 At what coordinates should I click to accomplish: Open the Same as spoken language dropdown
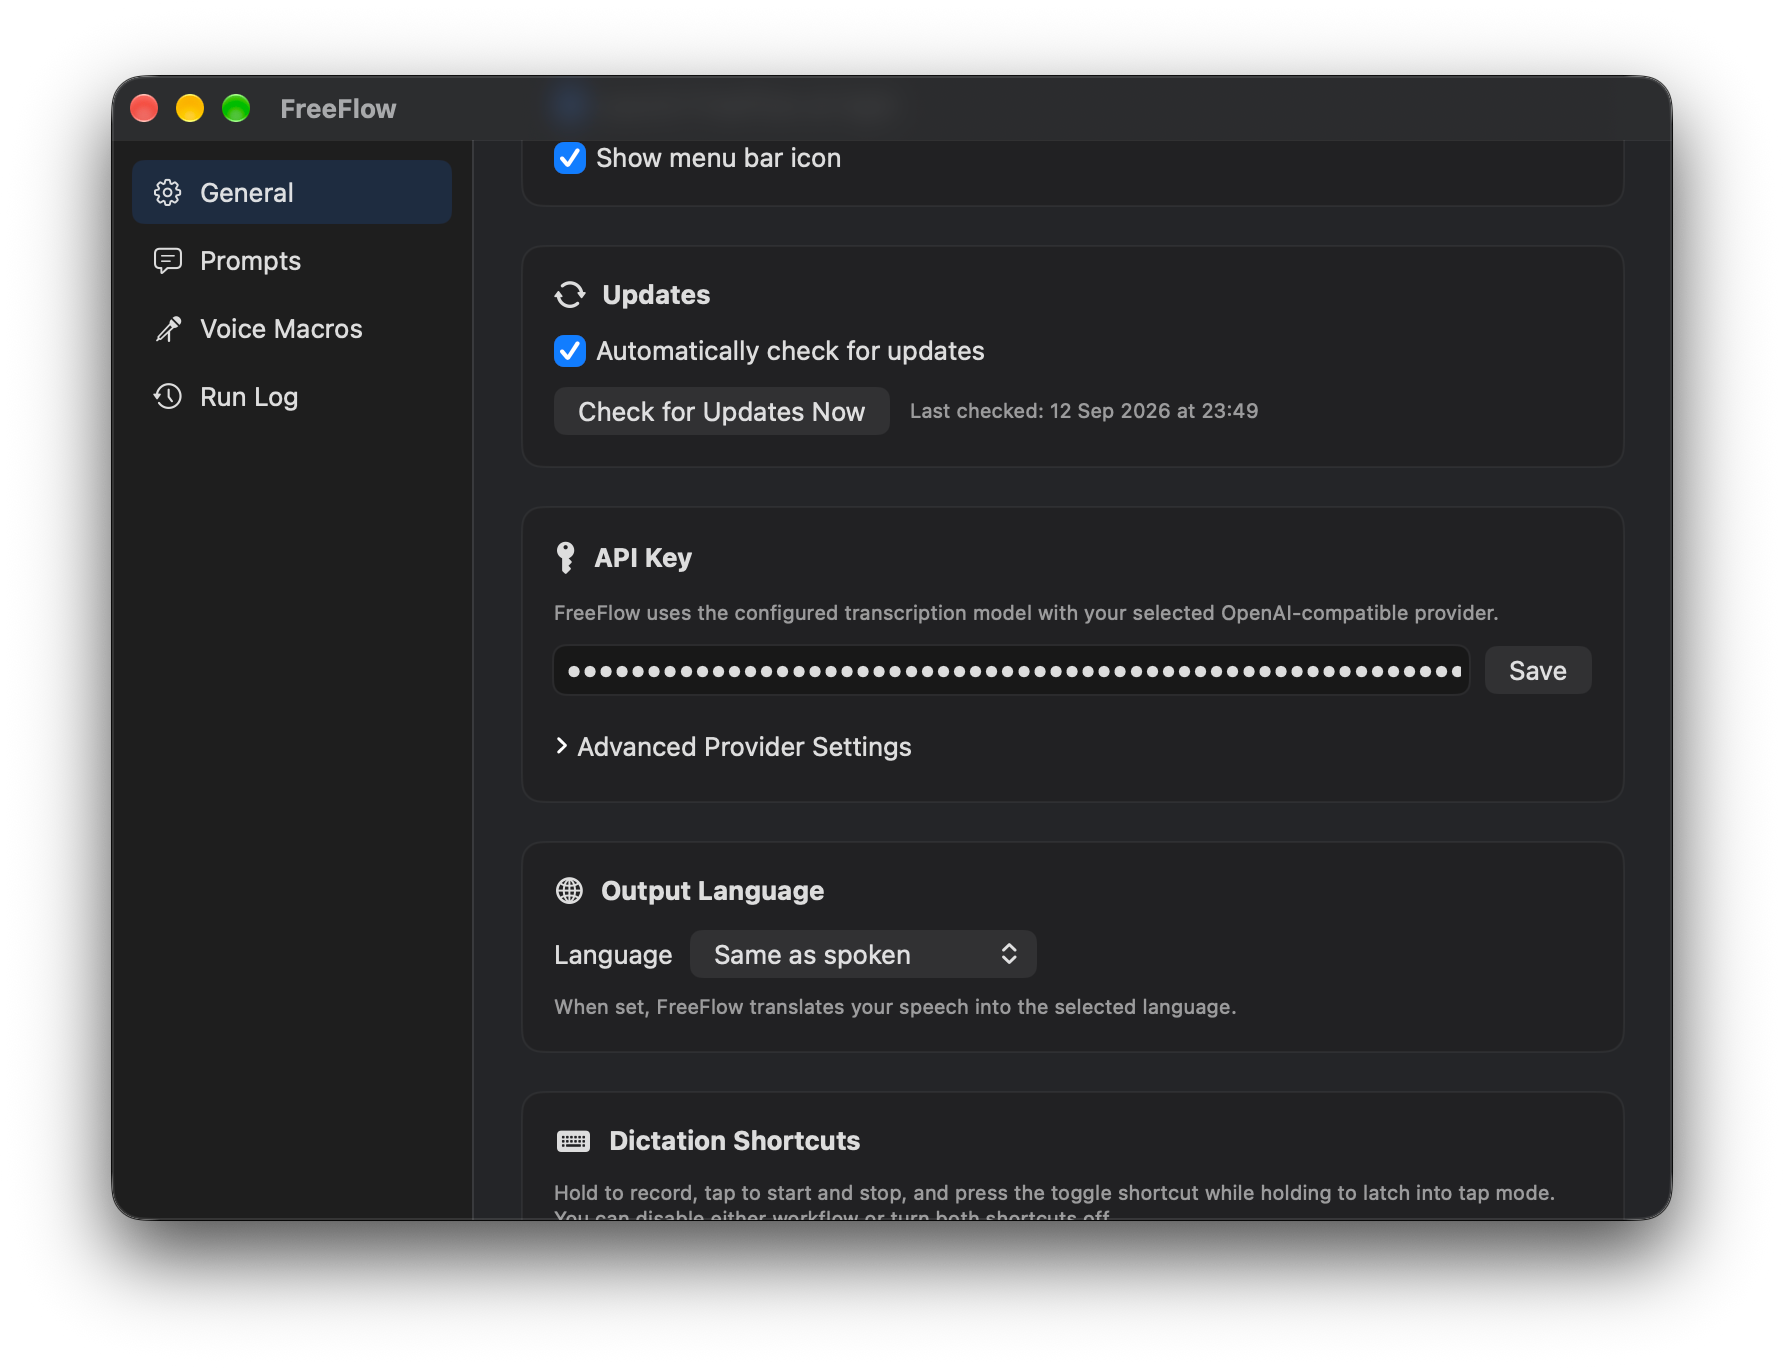[863, 954]
